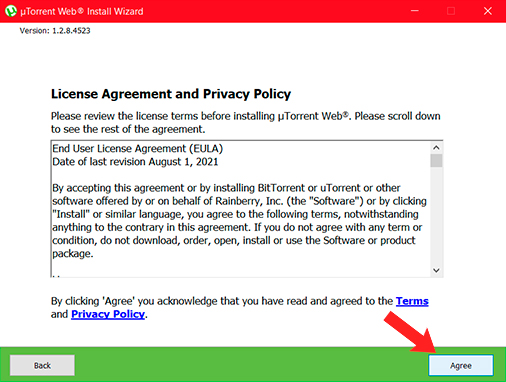Go back with the Back button
506x382 pixels.
coord(42,365)
